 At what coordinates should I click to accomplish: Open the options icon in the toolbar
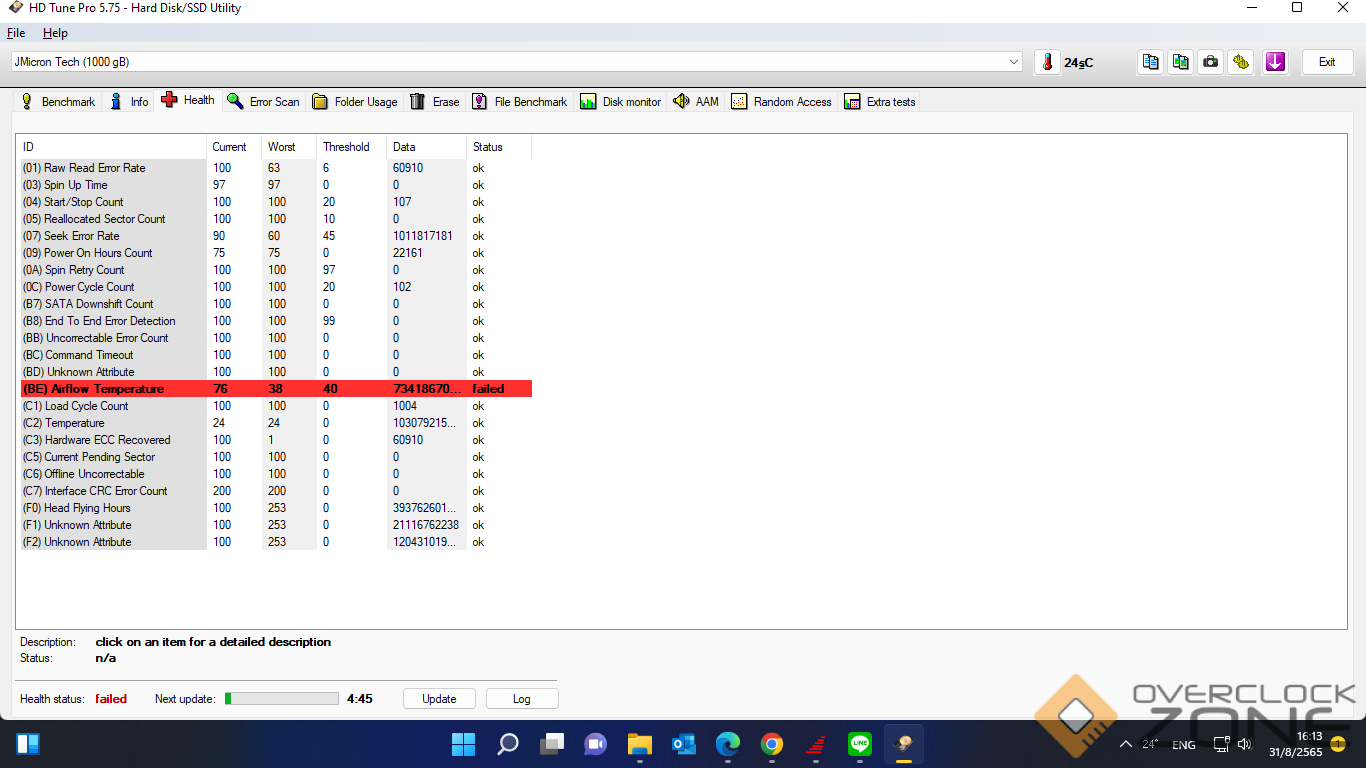tap(1241, 62)
